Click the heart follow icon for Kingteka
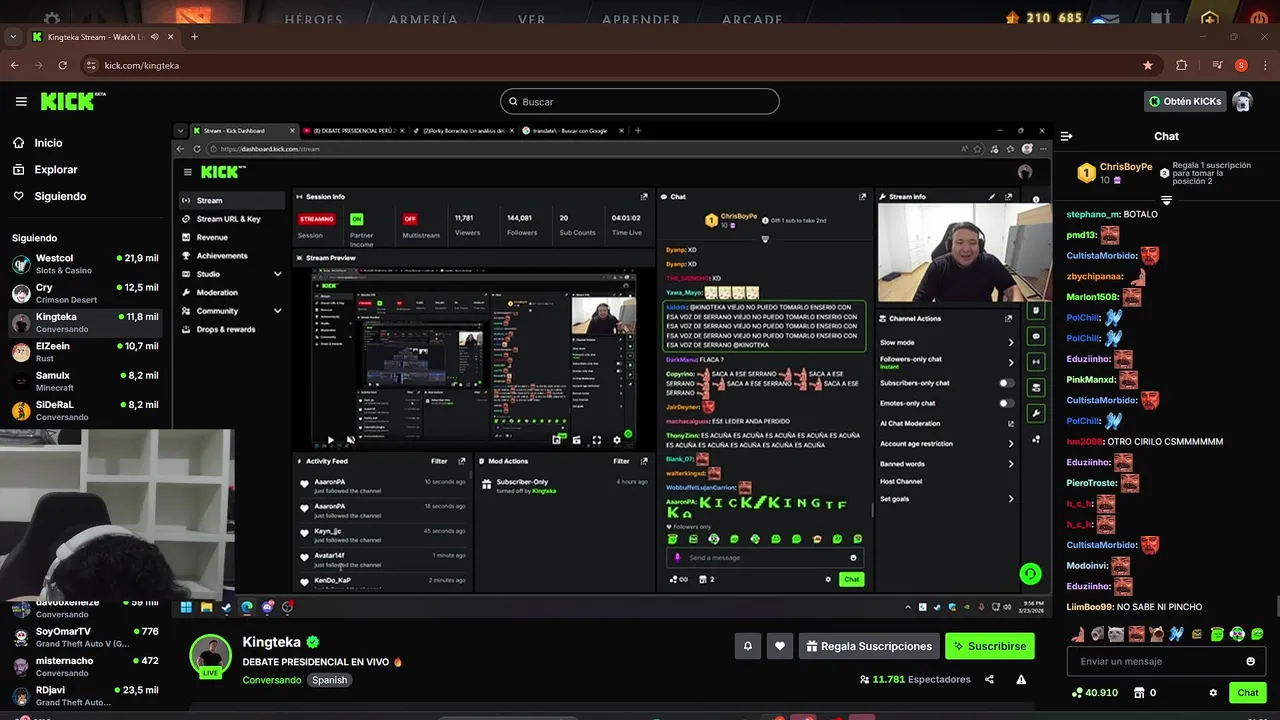The image size is (1280, 720). point(780,646)
